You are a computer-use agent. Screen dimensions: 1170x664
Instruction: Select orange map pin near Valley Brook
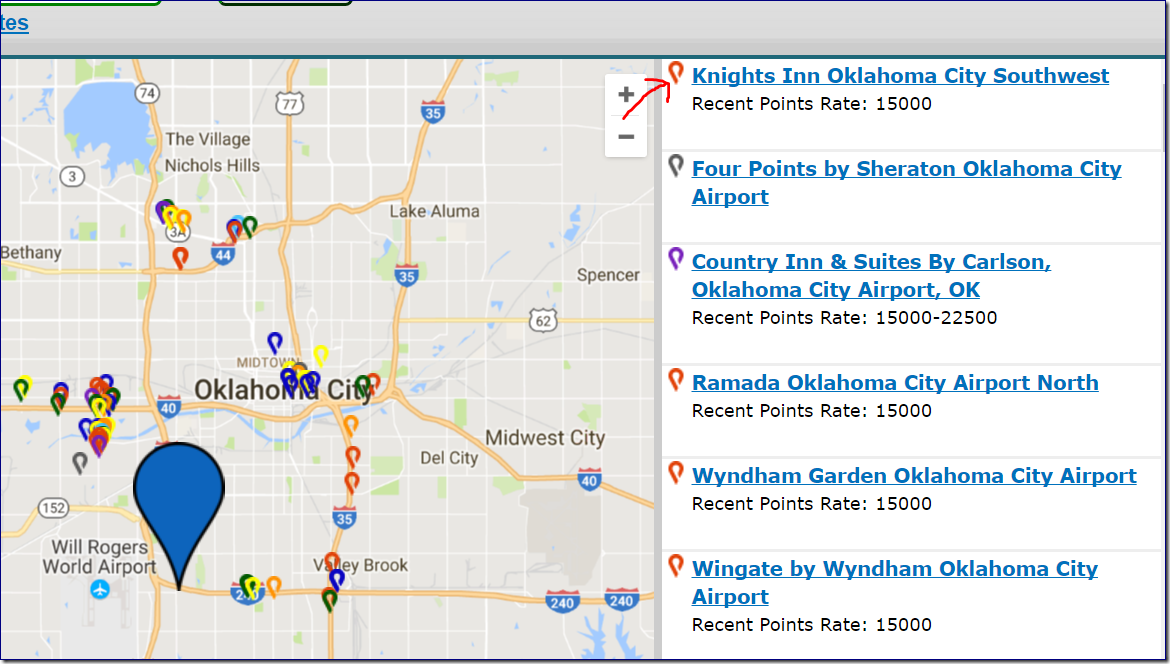[332, 561]
